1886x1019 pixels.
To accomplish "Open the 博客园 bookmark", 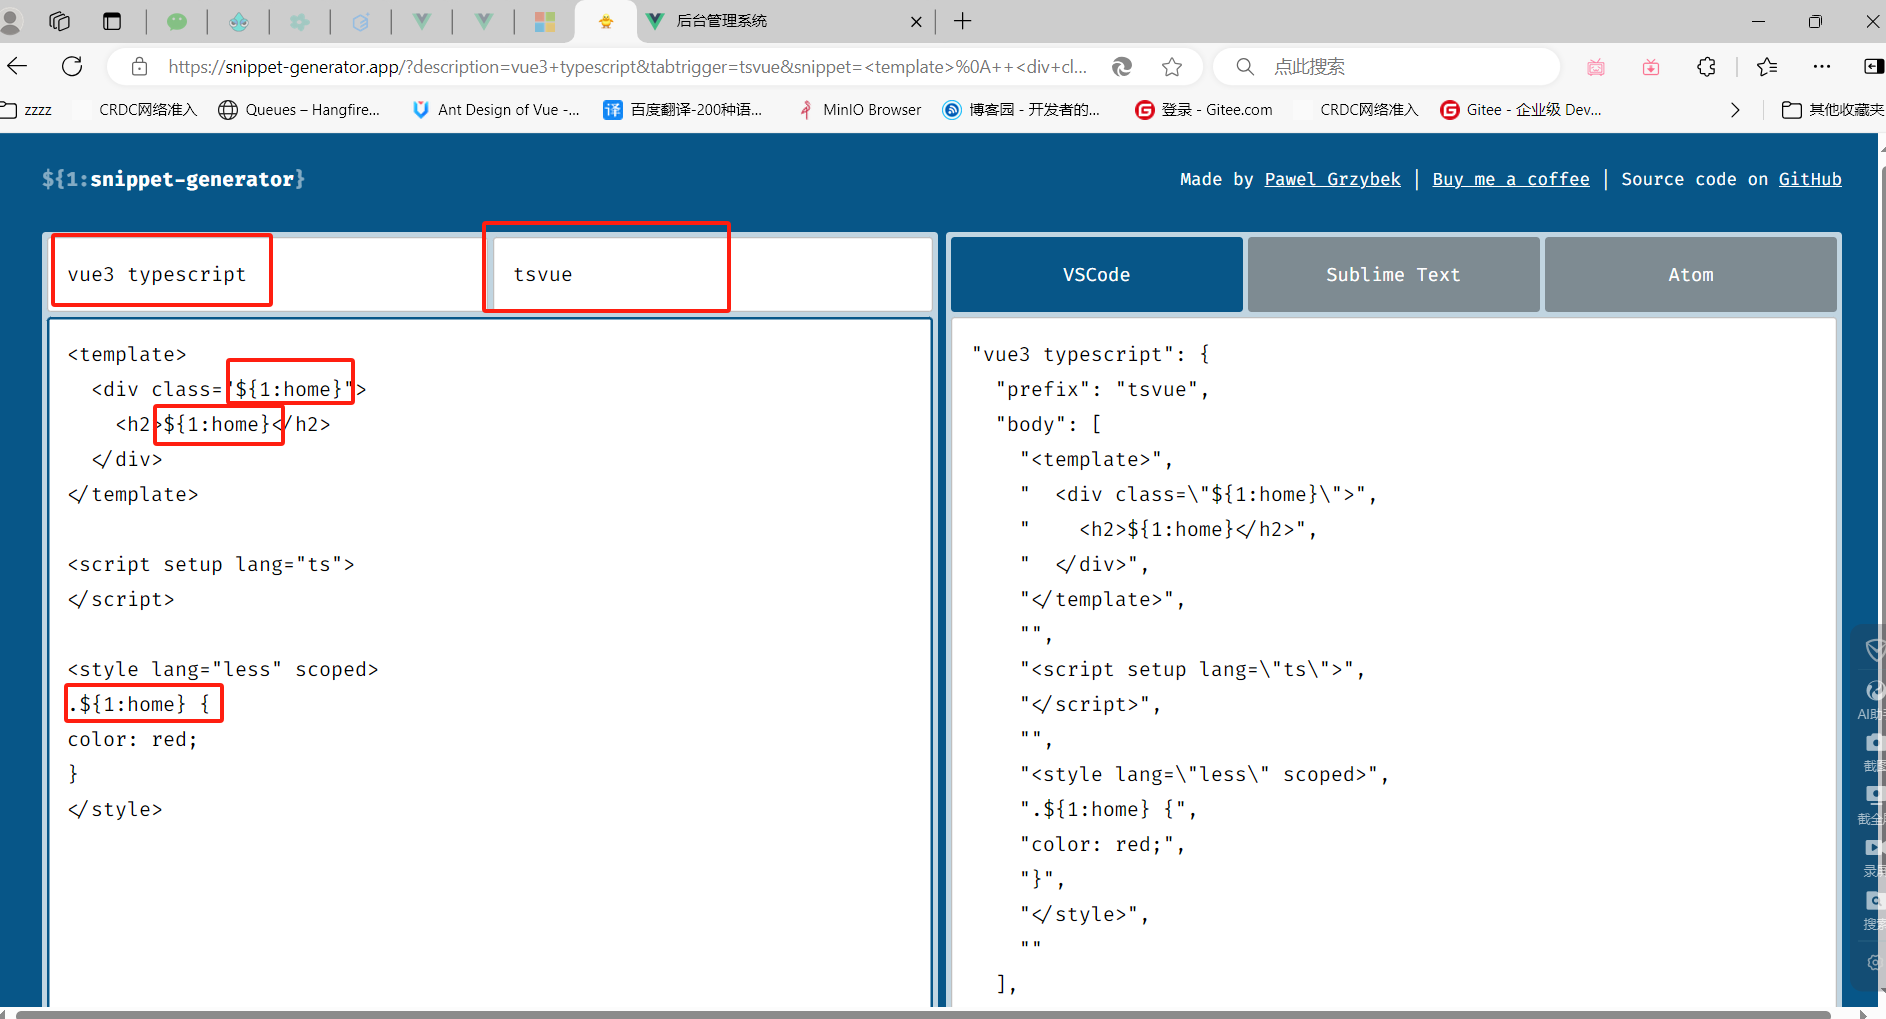I will [x=1021, y=110].
